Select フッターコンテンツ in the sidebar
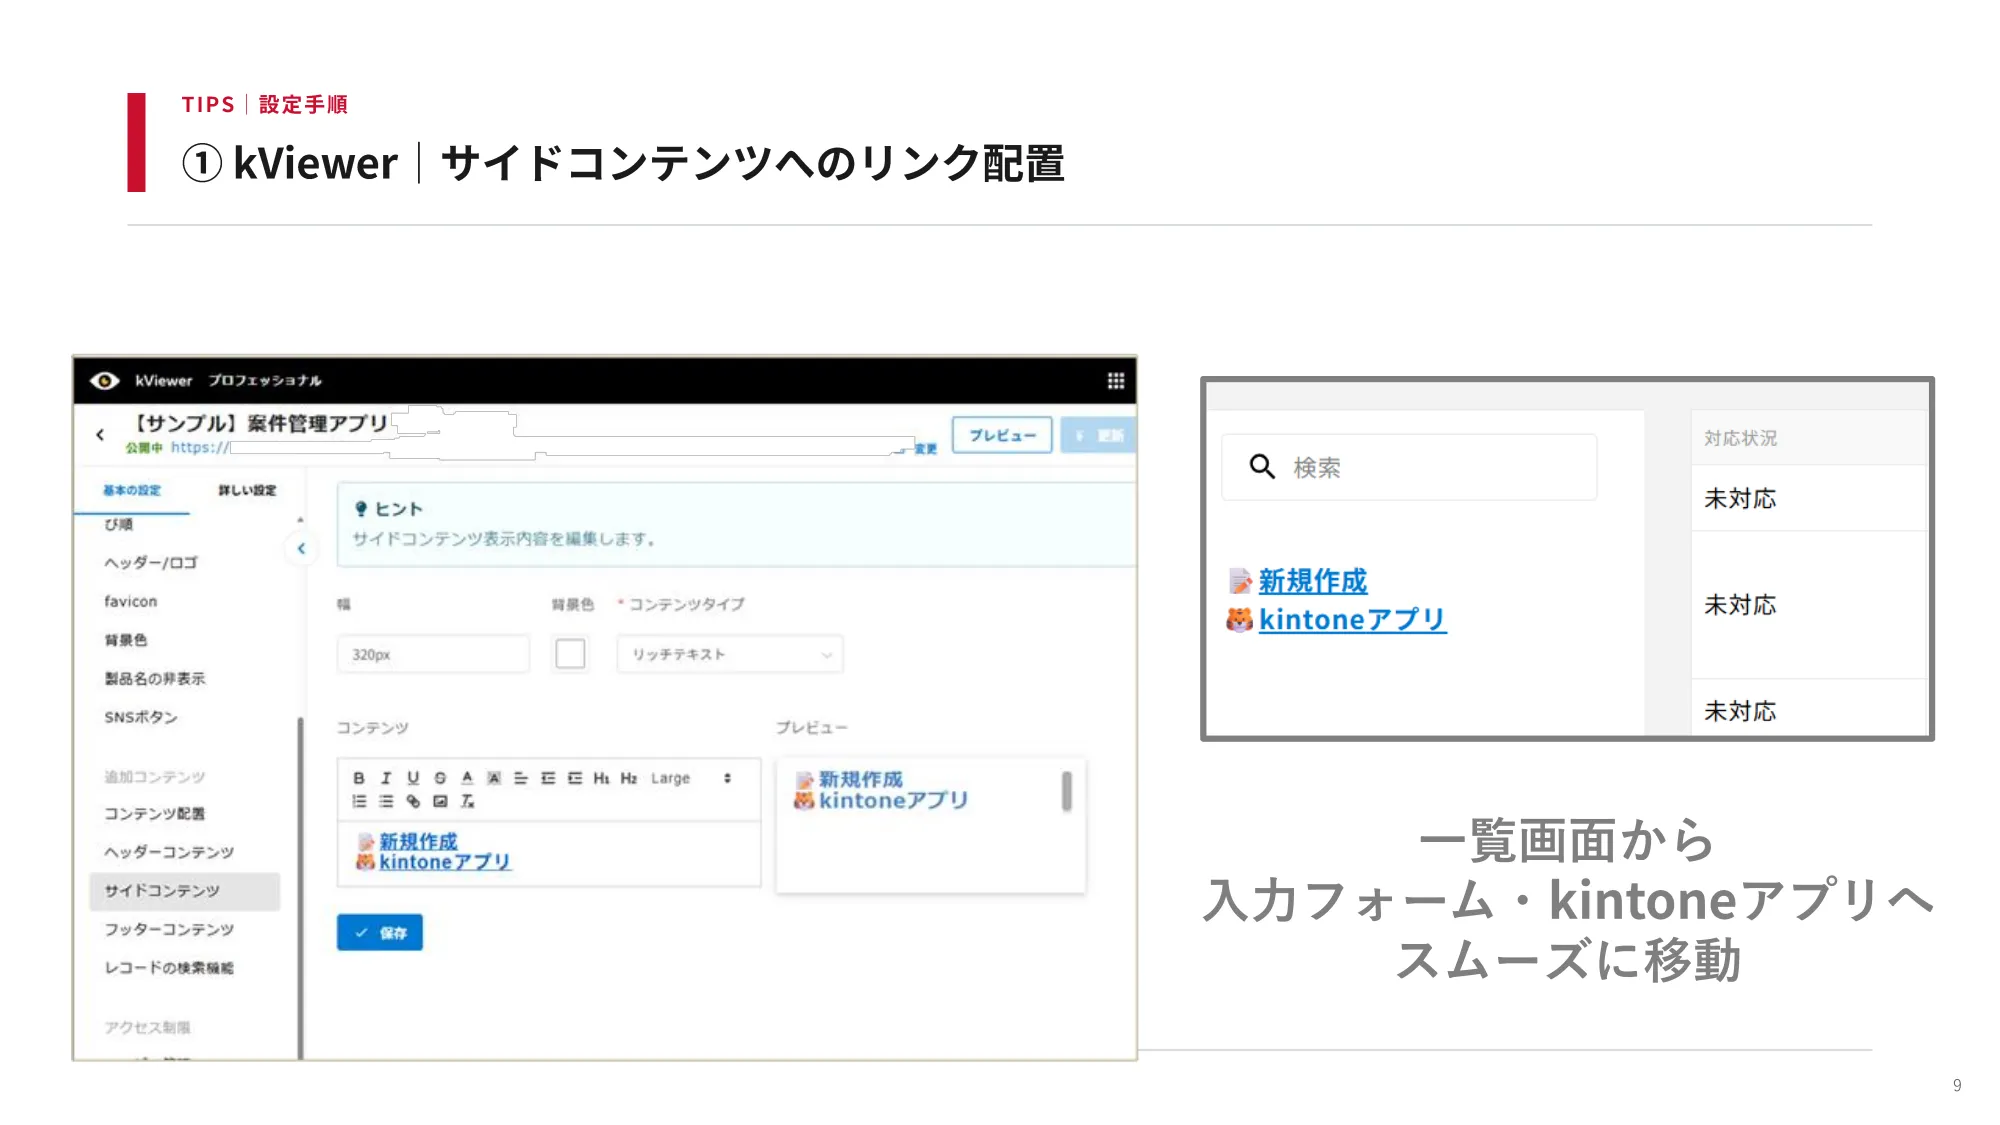Image resolution: width=2000 pixels, height=1125 pixels. pos(169,929)
